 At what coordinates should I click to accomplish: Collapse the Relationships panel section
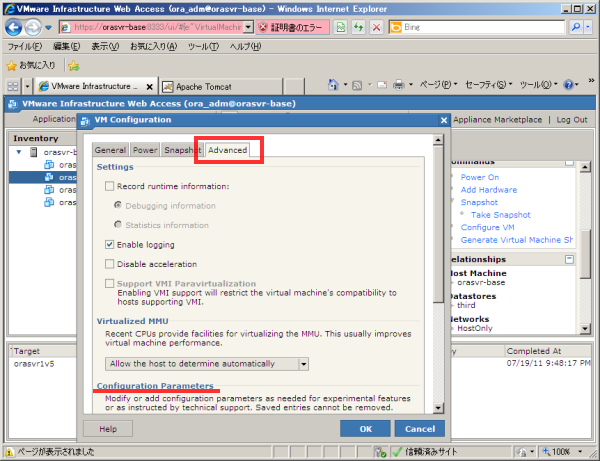point(570,259)
